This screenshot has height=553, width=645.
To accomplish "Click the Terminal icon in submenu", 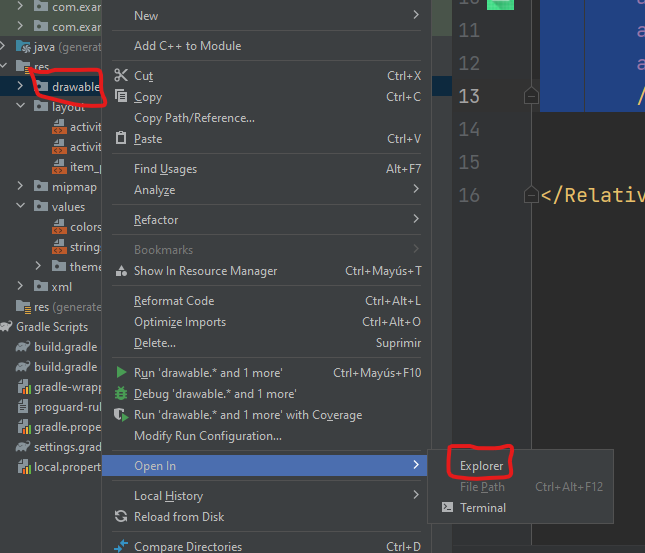I will pos(447,508).
